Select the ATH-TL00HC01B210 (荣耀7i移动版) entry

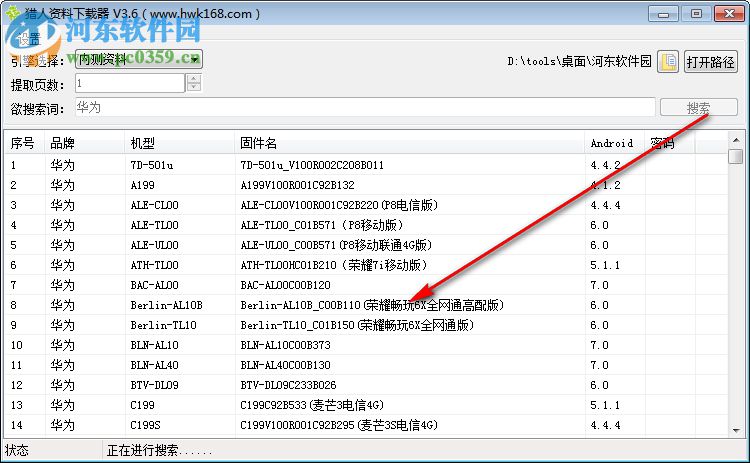pyautogui.click(x=334, y=265)
